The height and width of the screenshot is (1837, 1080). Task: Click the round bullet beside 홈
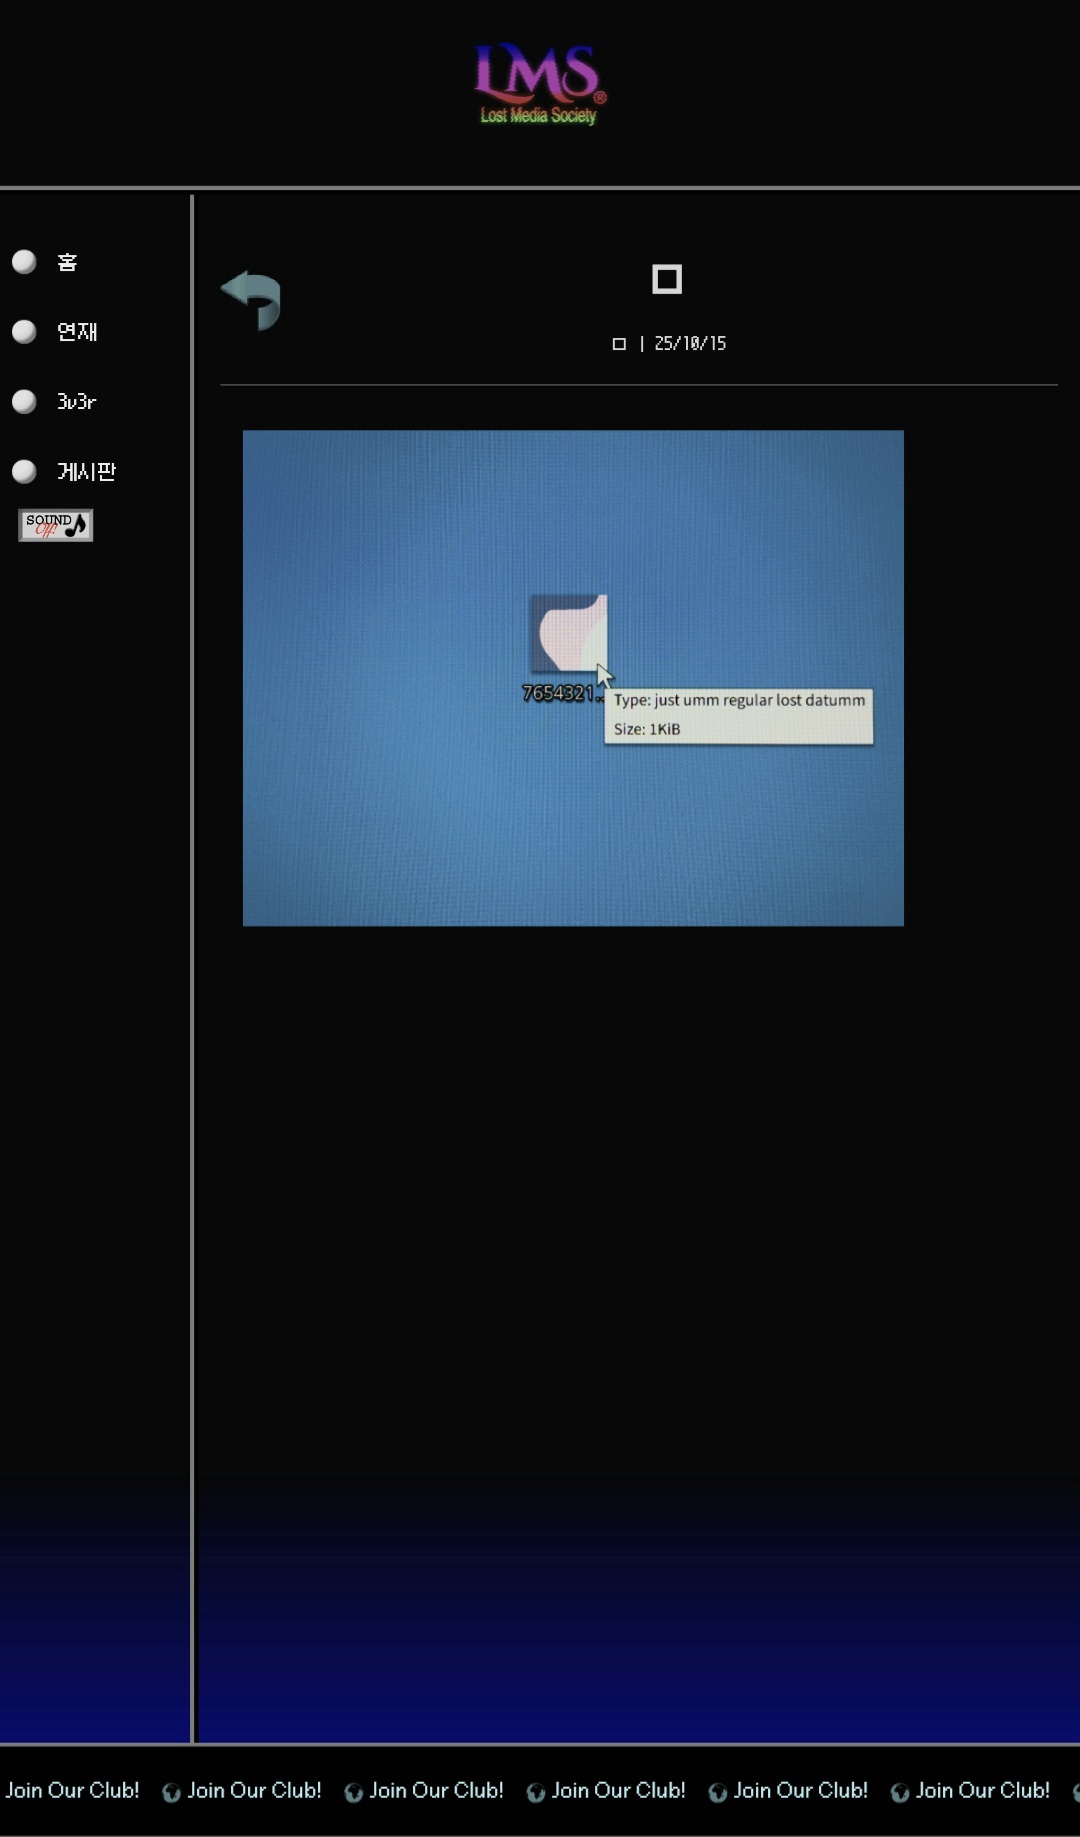coord(24,262)
